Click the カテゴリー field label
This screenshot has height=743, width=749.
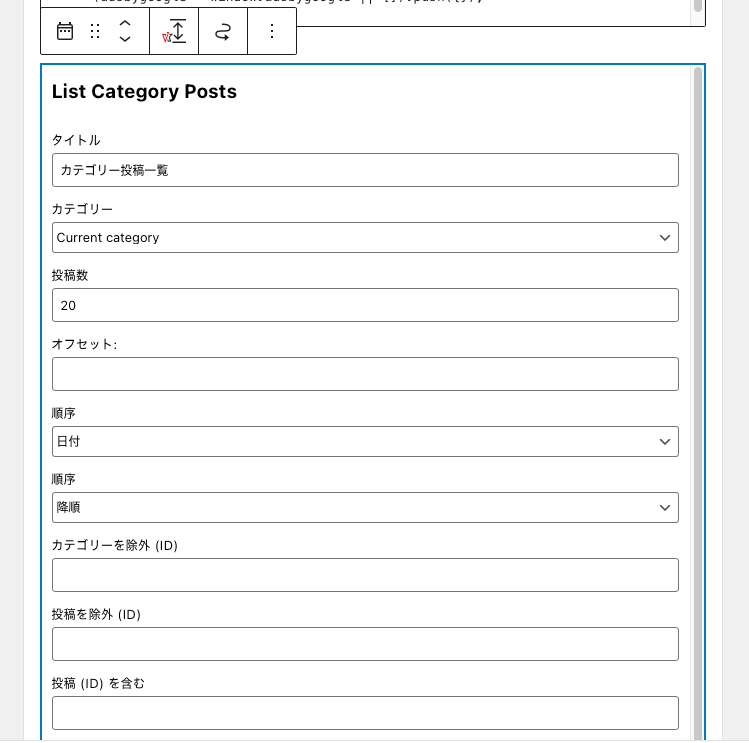[x=82, y=209]
